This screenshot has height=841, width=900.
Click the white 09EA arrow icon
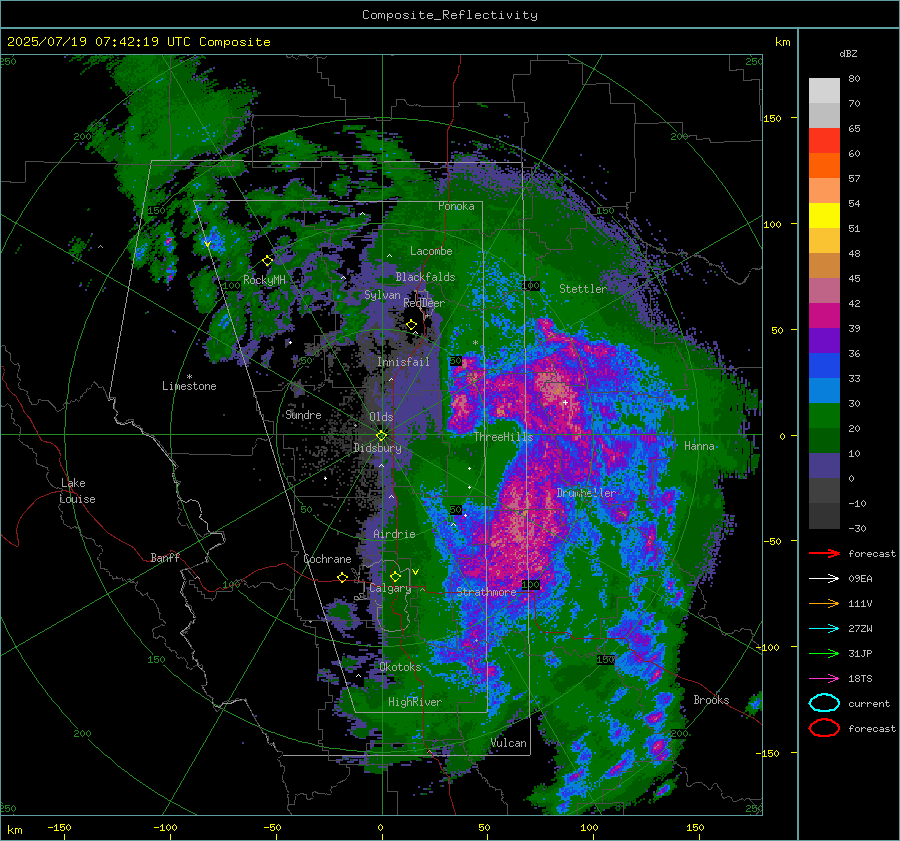pos(824,579)
